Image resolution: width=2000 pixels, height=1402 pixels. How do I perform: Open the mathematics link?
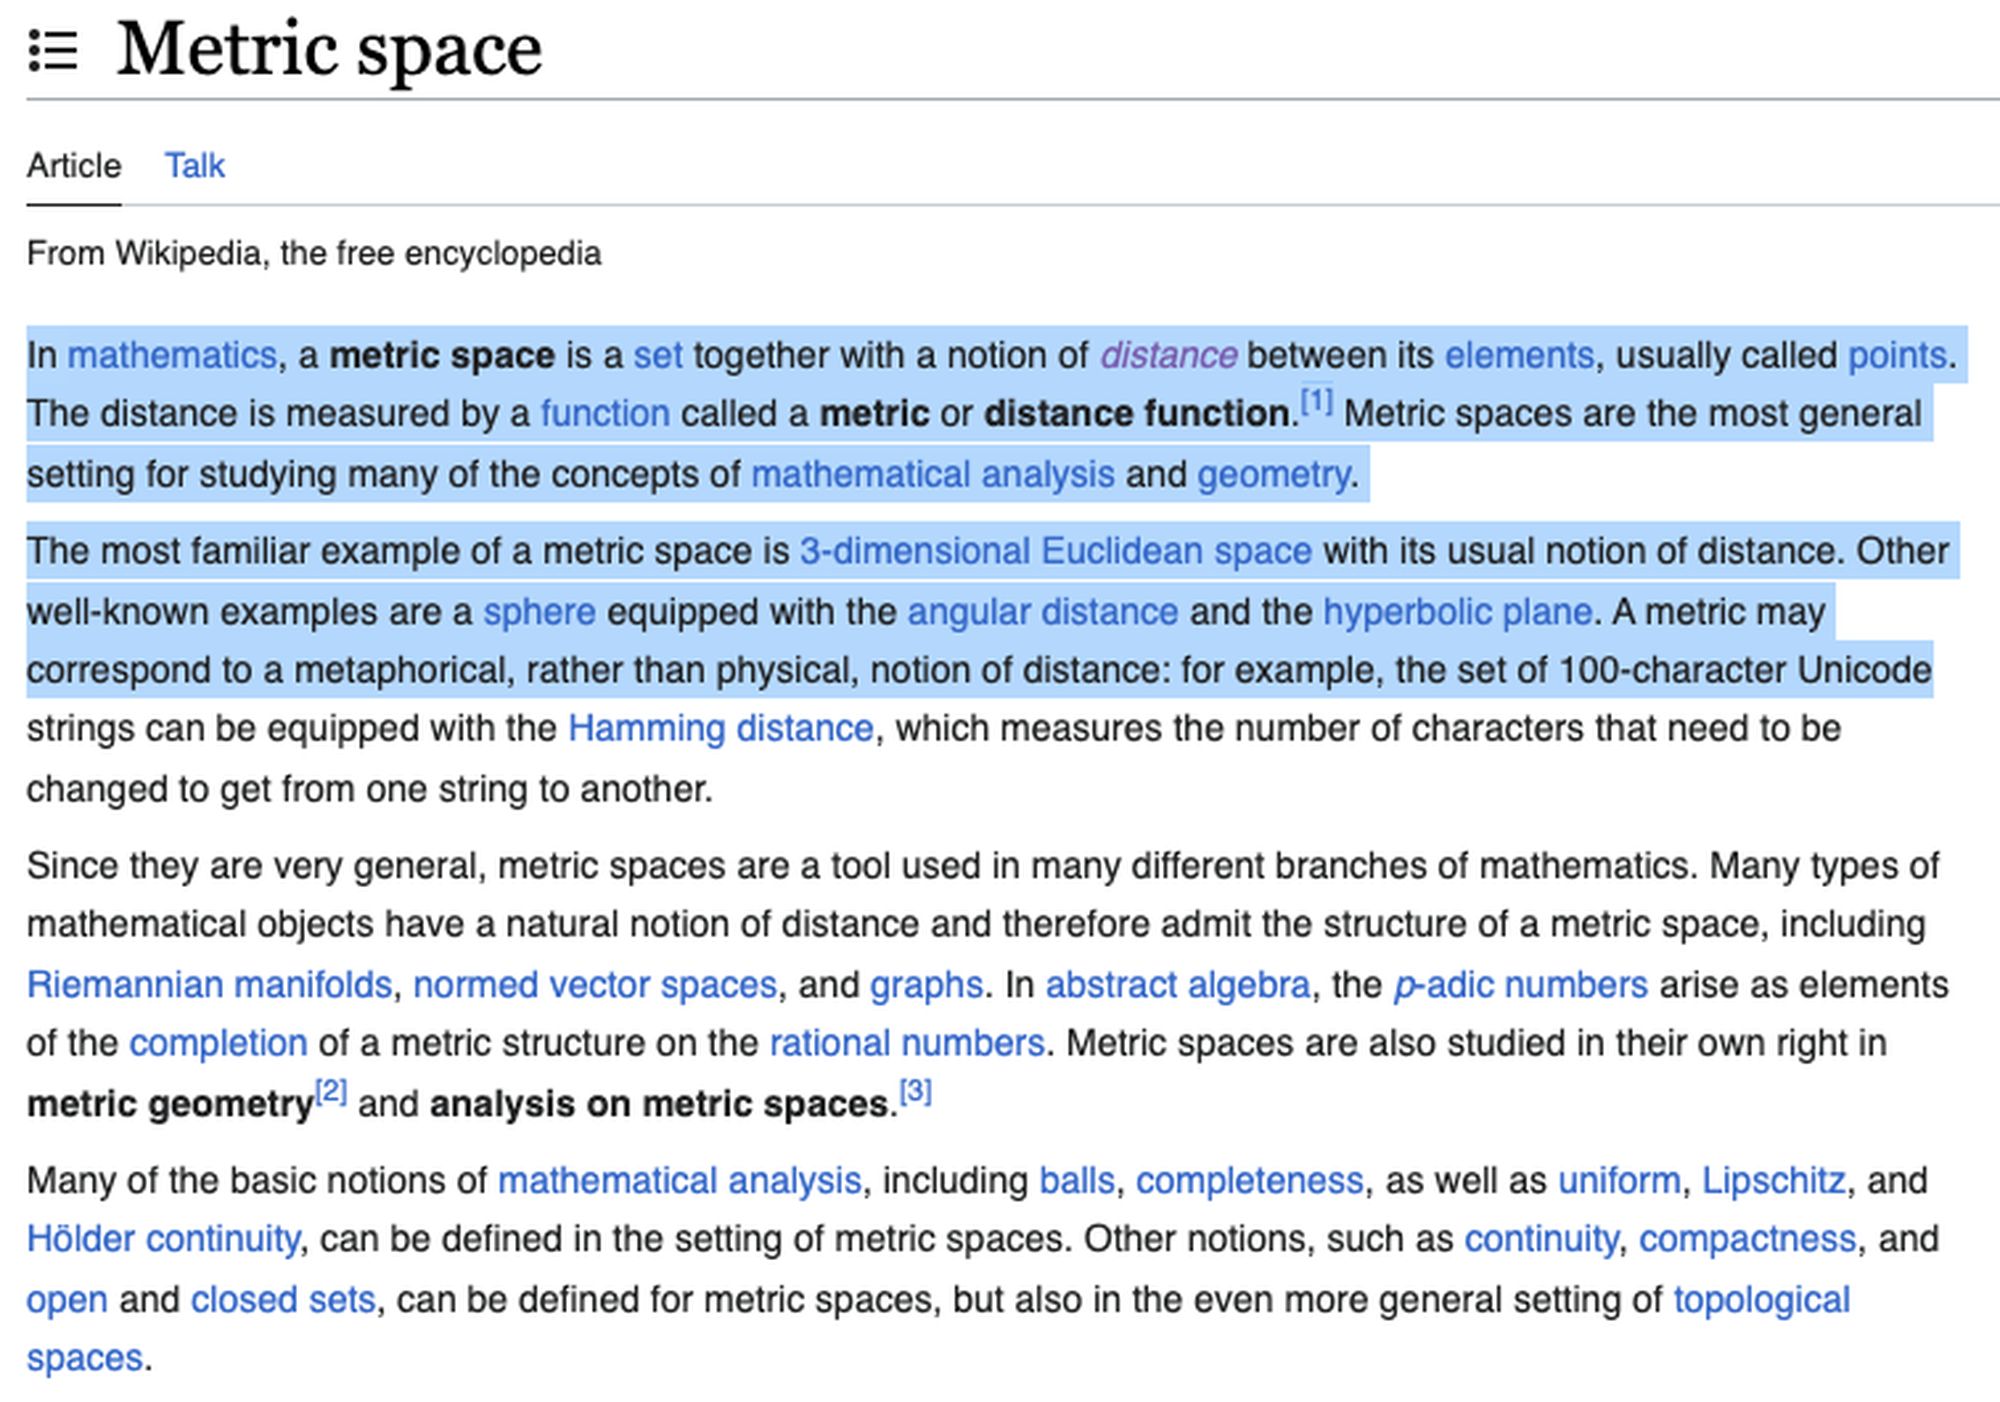tap(171, 356)
